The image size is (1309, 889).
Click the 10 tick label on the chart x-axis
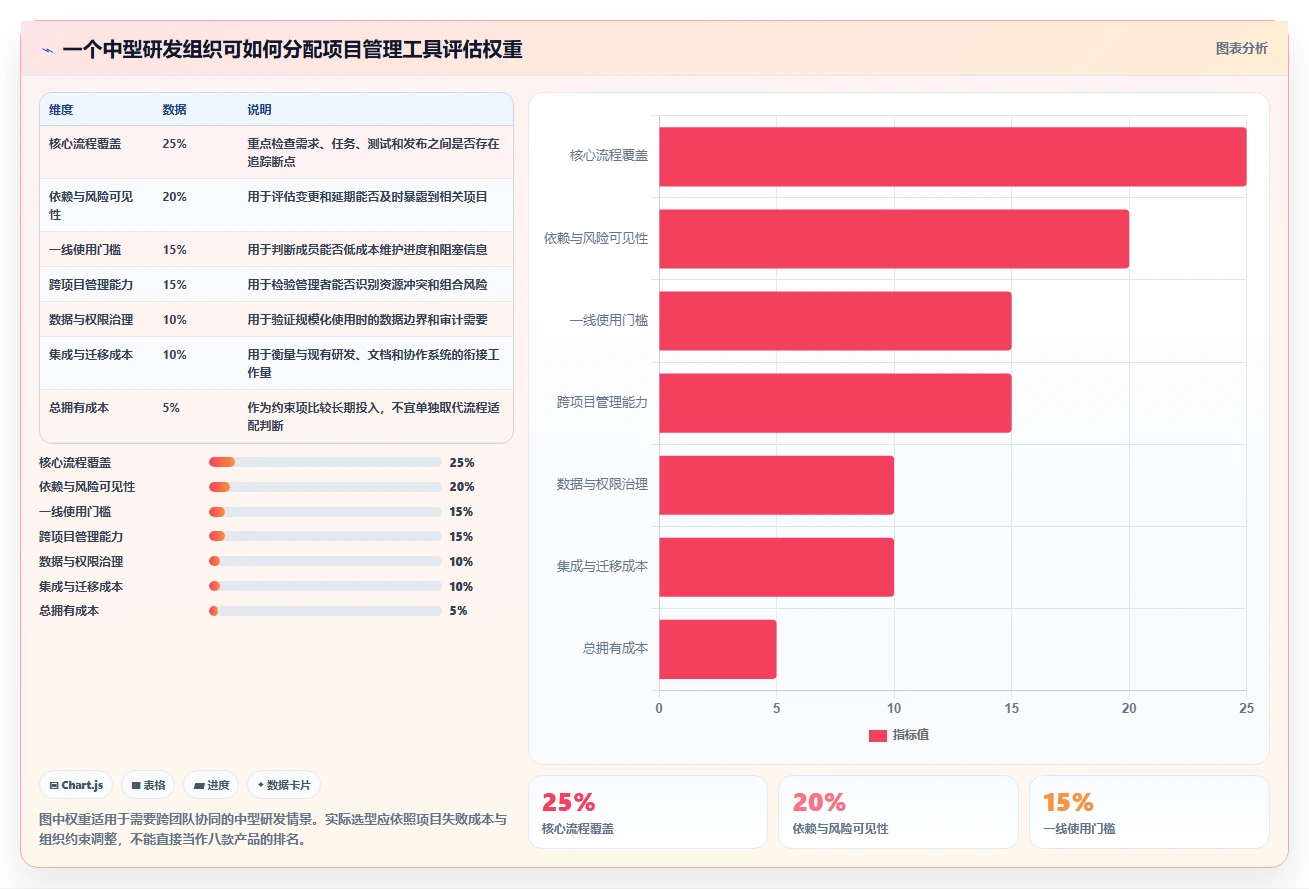(x=894, y=709)
